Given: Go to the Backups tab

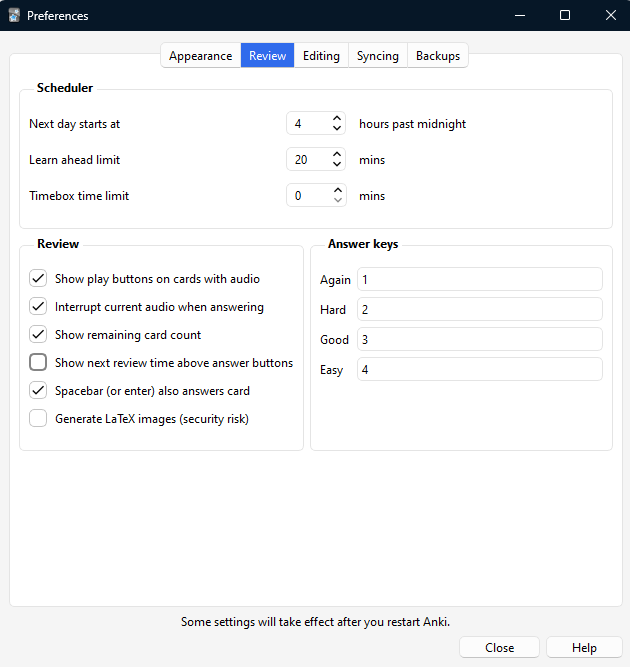Looking at the screenshot, I should tap(437, 56).
